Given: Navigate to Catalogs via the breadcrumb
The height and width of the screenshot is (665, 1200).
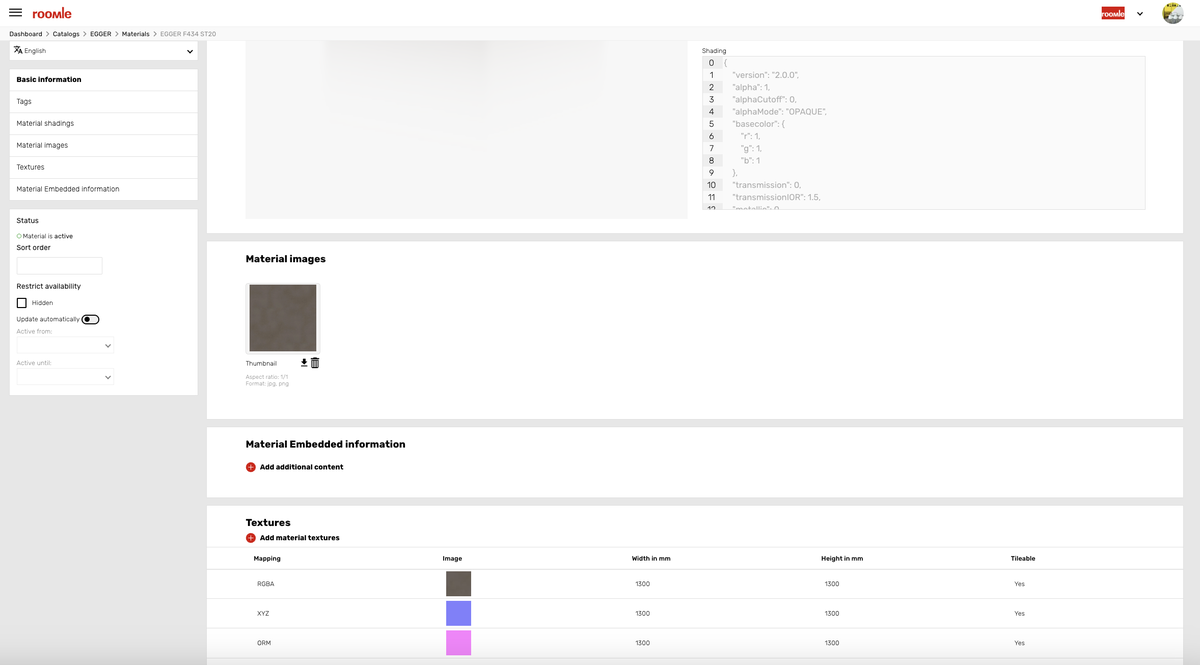Looking at the screenshot, I should tap(66, 33).
